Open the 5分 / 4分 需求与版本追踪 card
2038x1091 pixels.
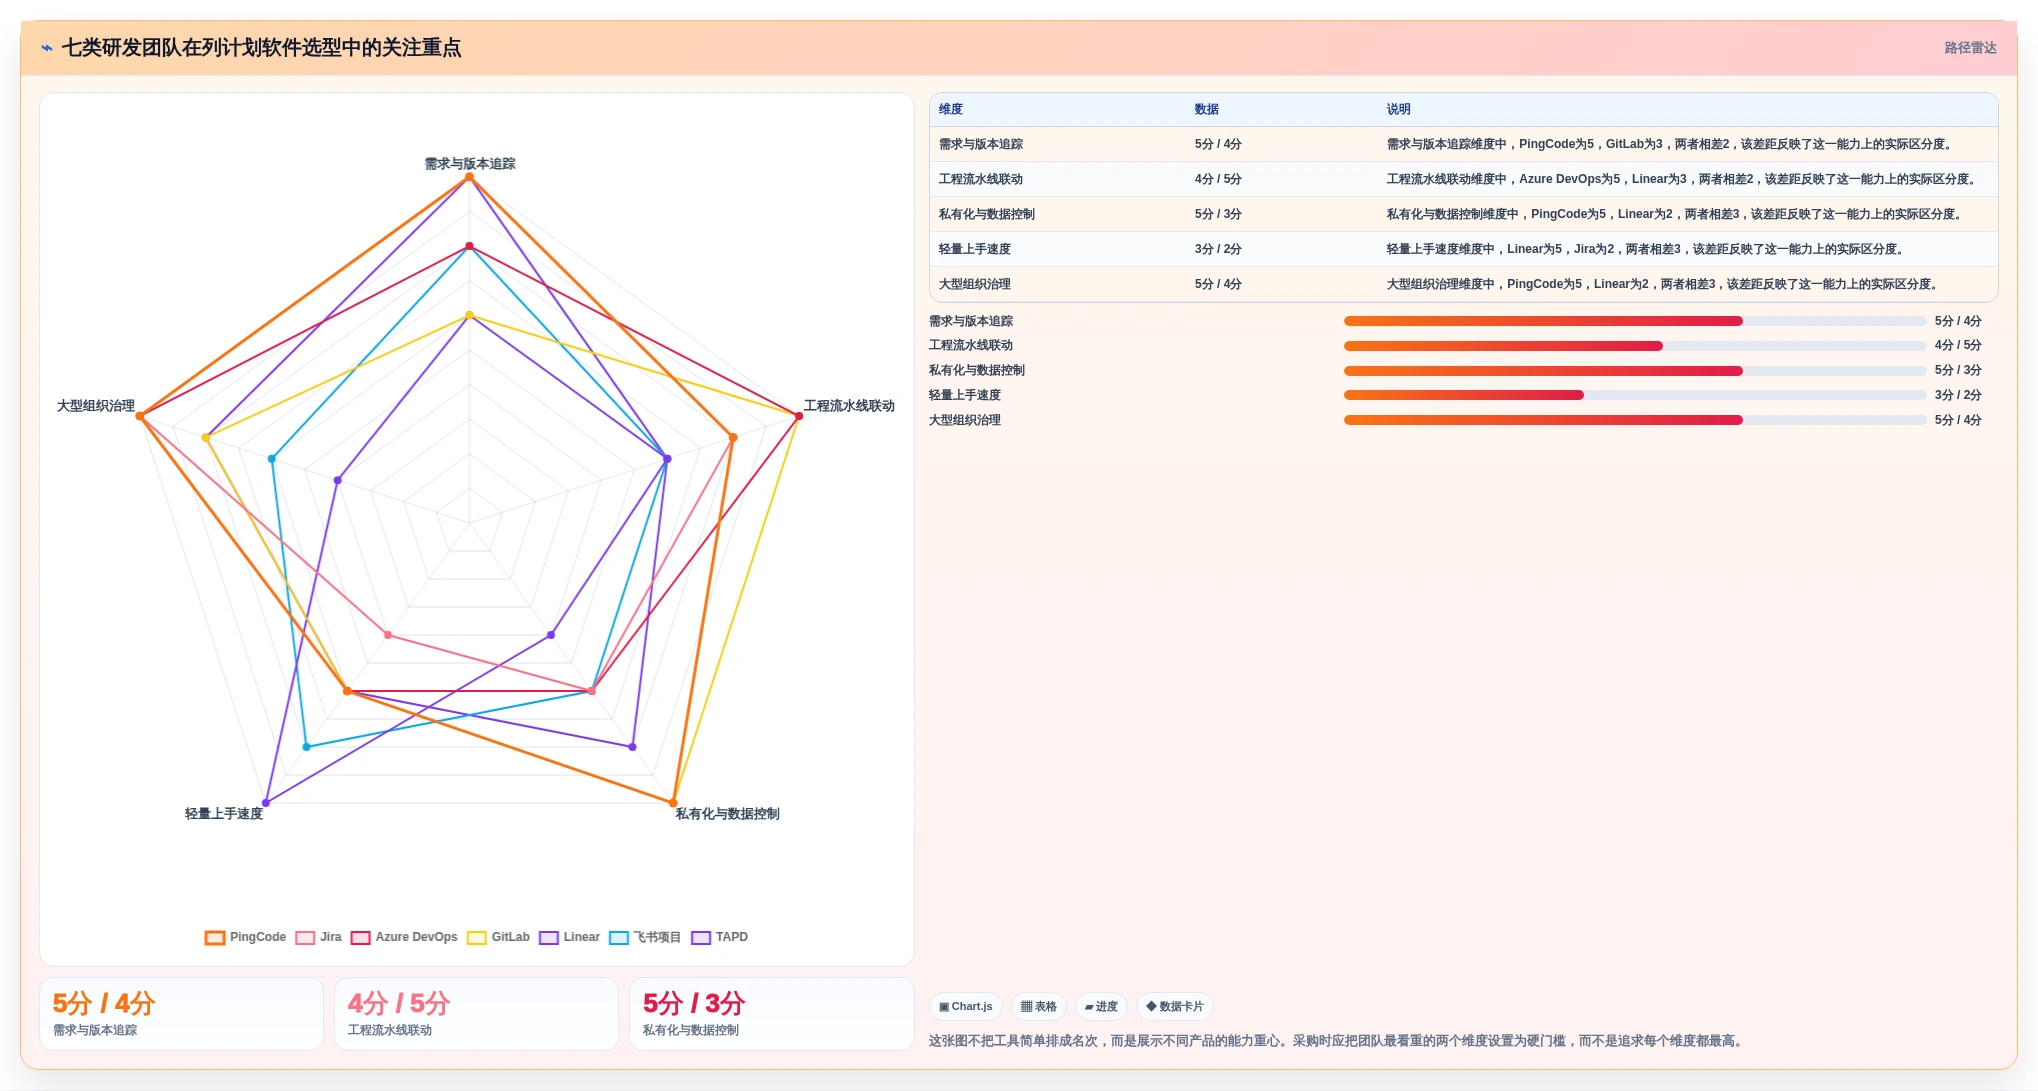click(x=181, y=1014)
